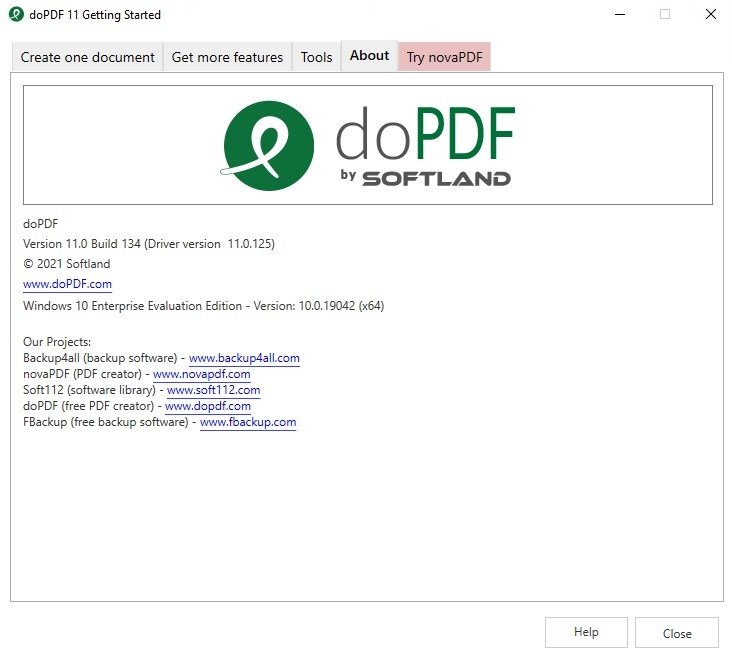Click the Help button
This screenshot has height=659, width=732.
586,632
